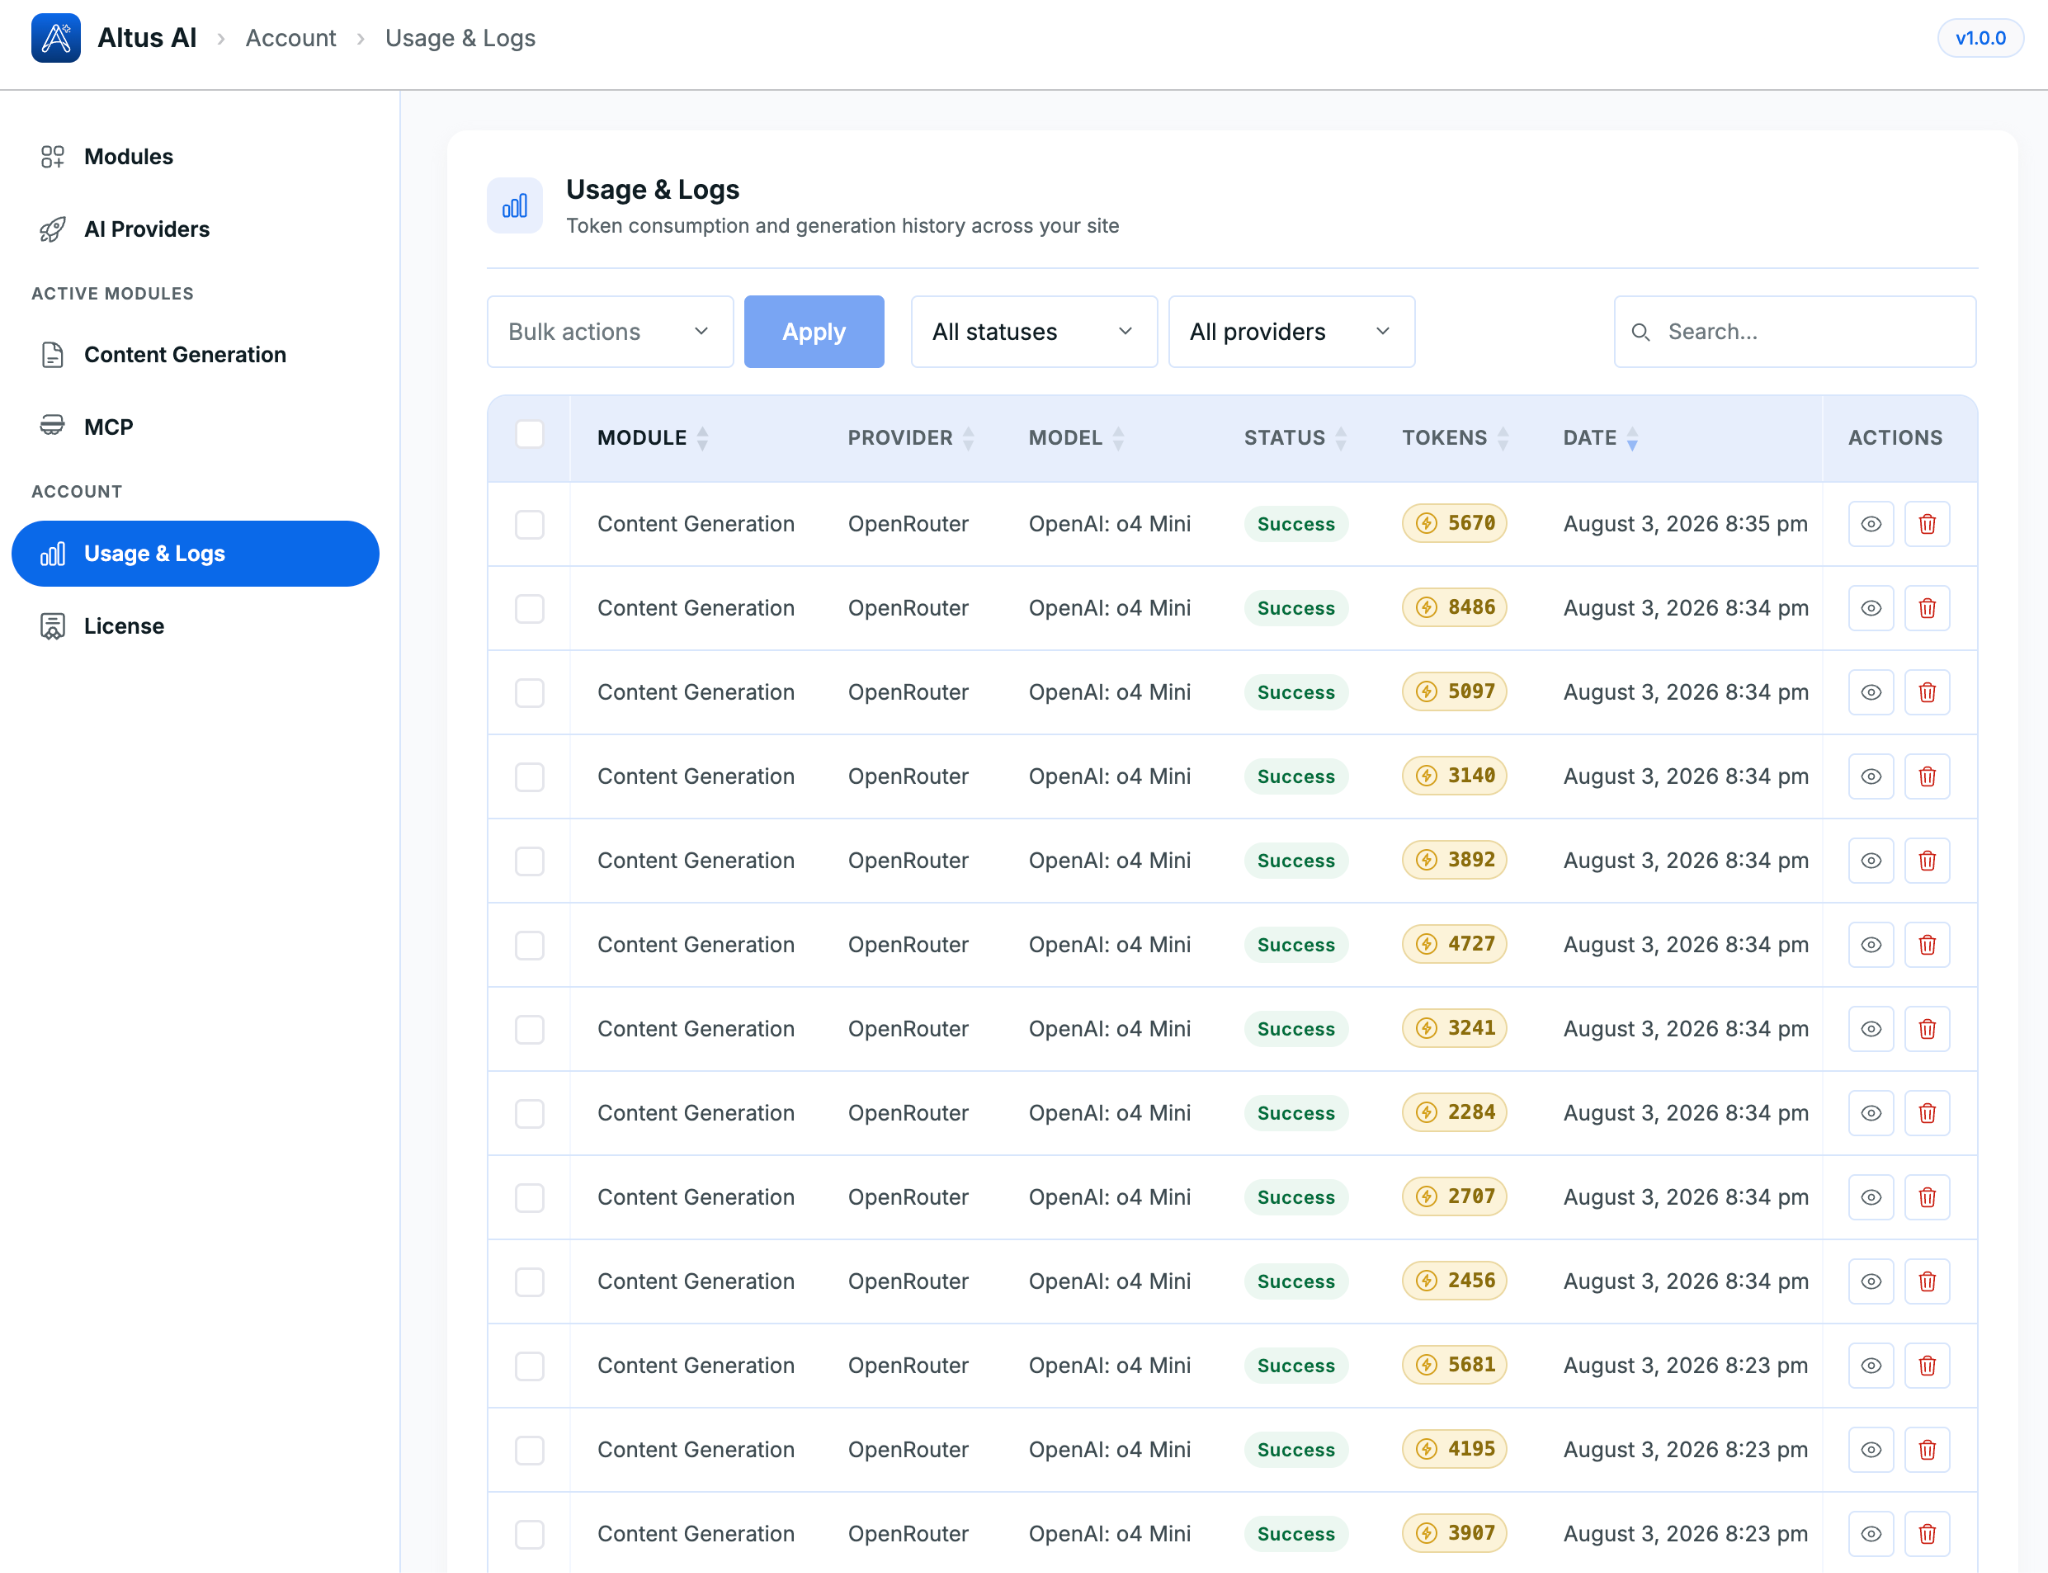The height and width of the screenshot is (1573, 2048).
Task: Sort the table by Status column
Action: tap(1296, 438)
